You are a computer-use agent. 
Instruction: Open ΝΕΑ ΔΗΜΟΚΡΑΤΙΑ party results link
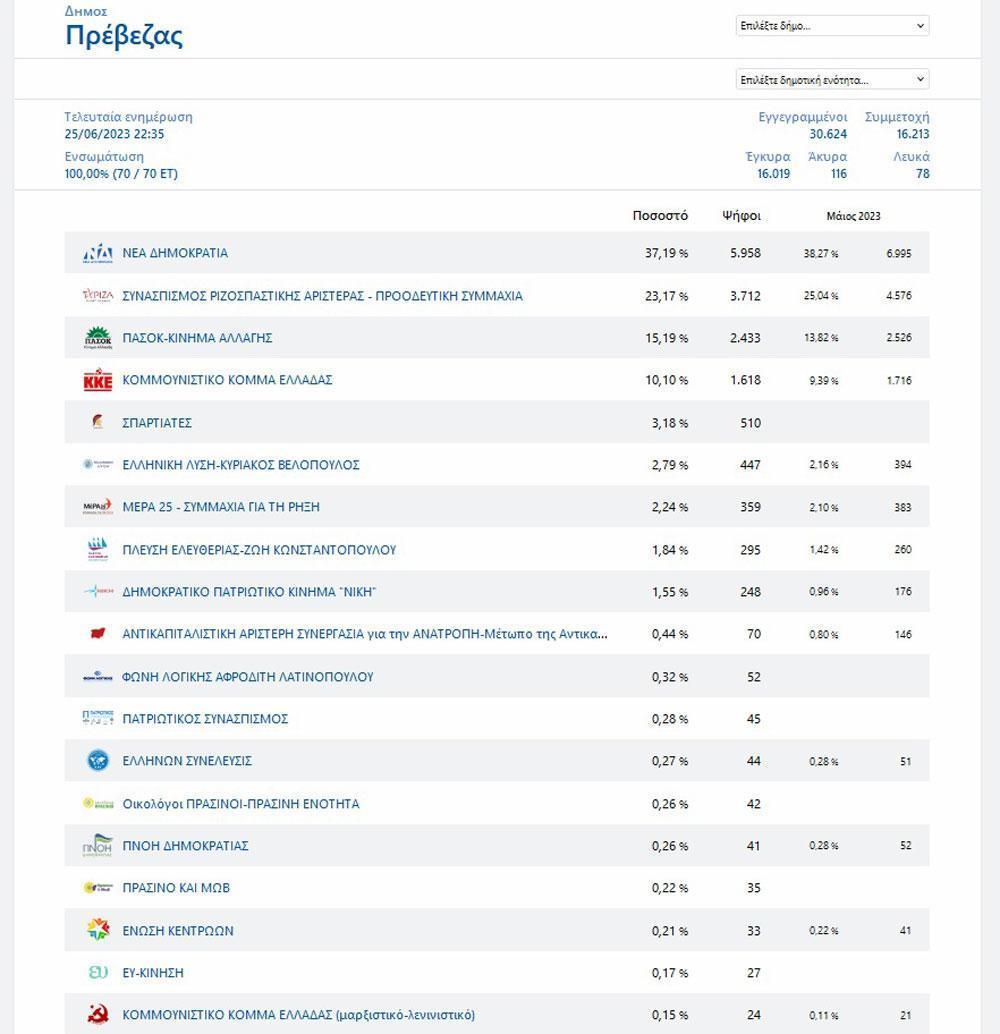[175, 253]
